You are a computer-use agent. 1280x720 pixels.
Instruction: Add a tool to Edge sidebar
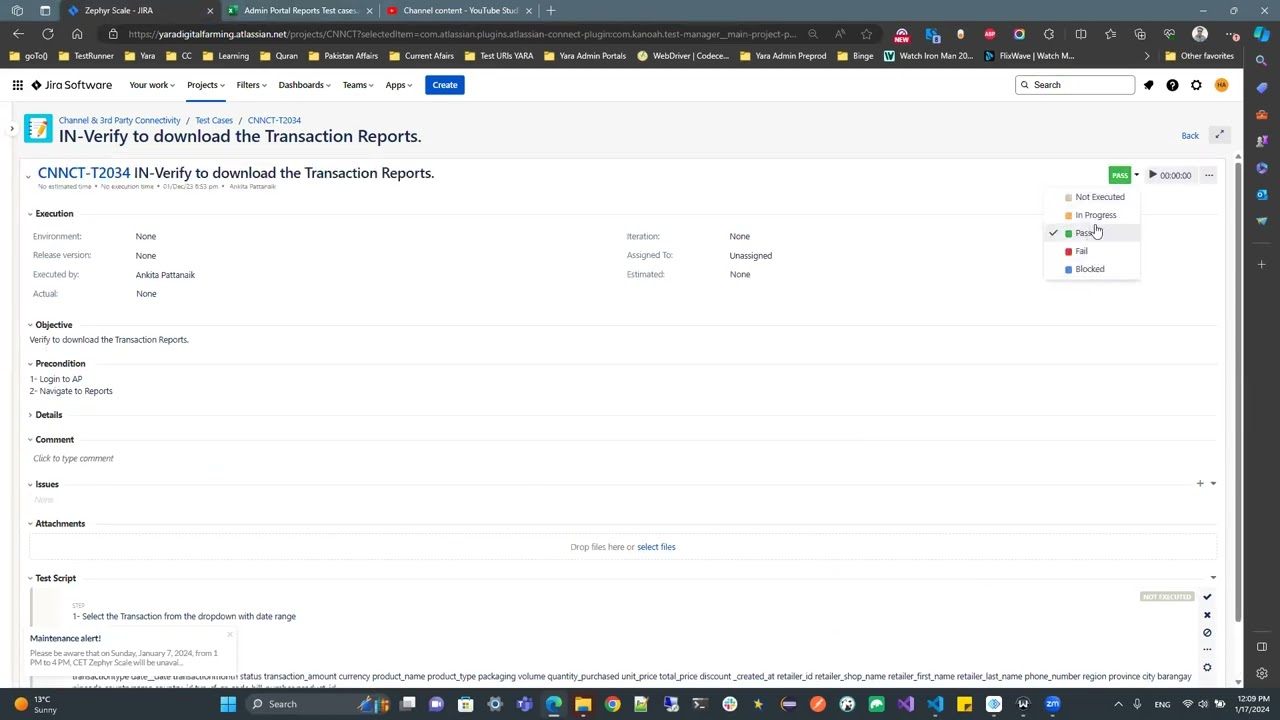[x=1262, y=265]
